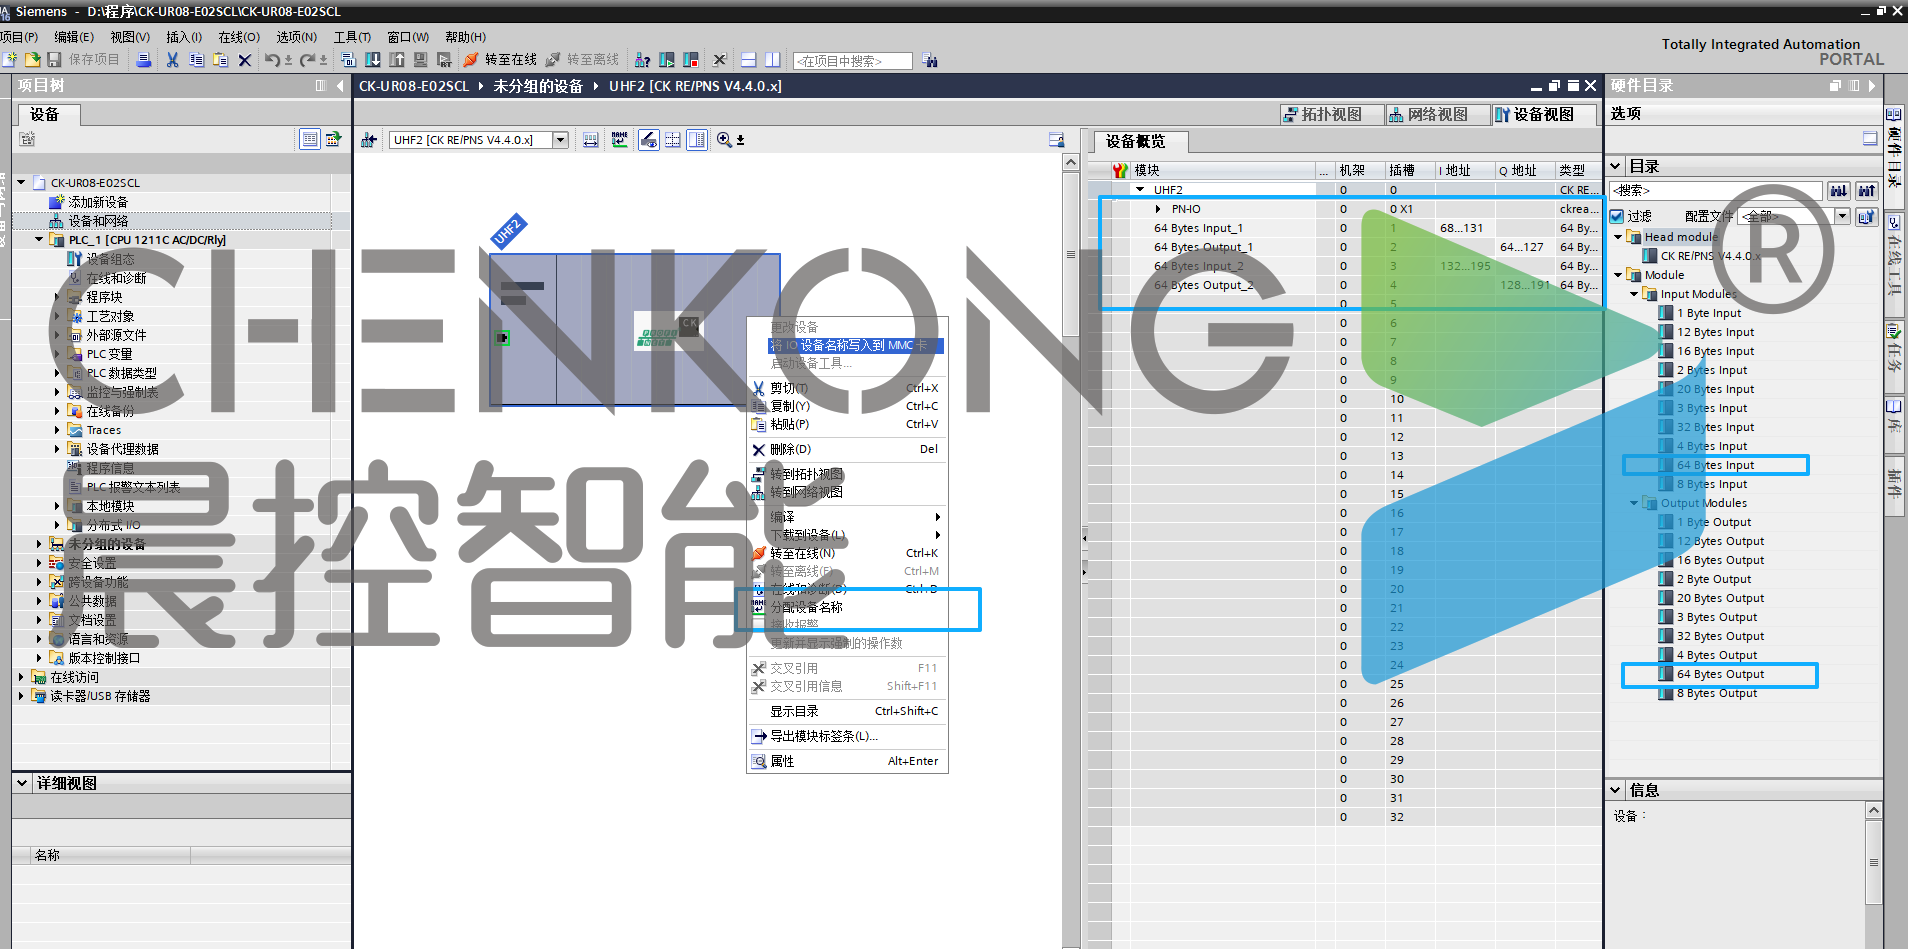This screenshot has width=1908, height=949.
Task: Select 64 Bytes Output in catalog
Action: pos(1720,674)
